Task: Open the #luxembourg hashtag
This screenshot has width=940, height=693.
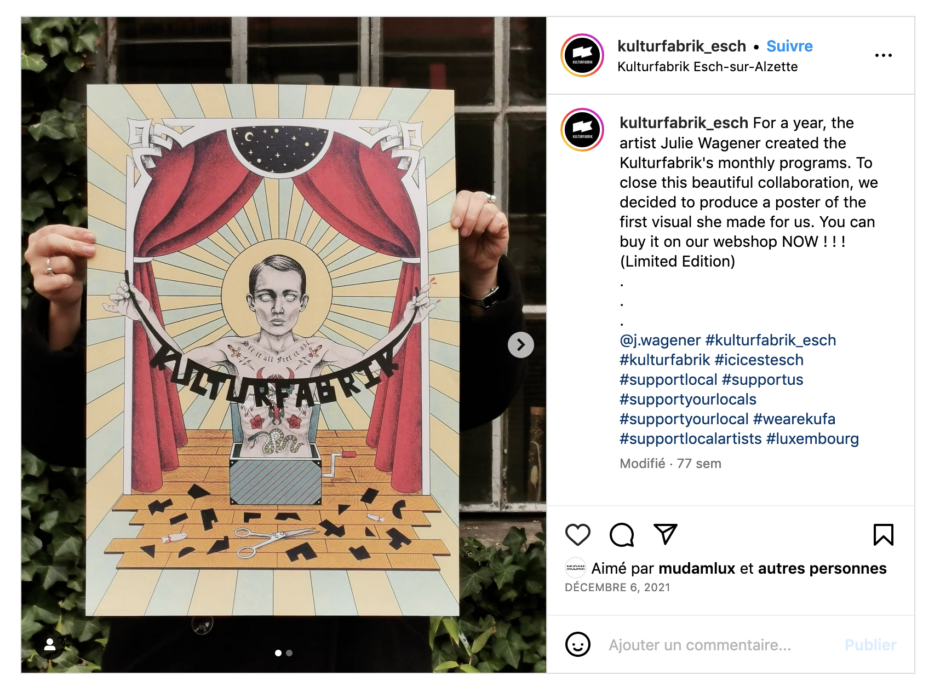Action: coord(812,439)
